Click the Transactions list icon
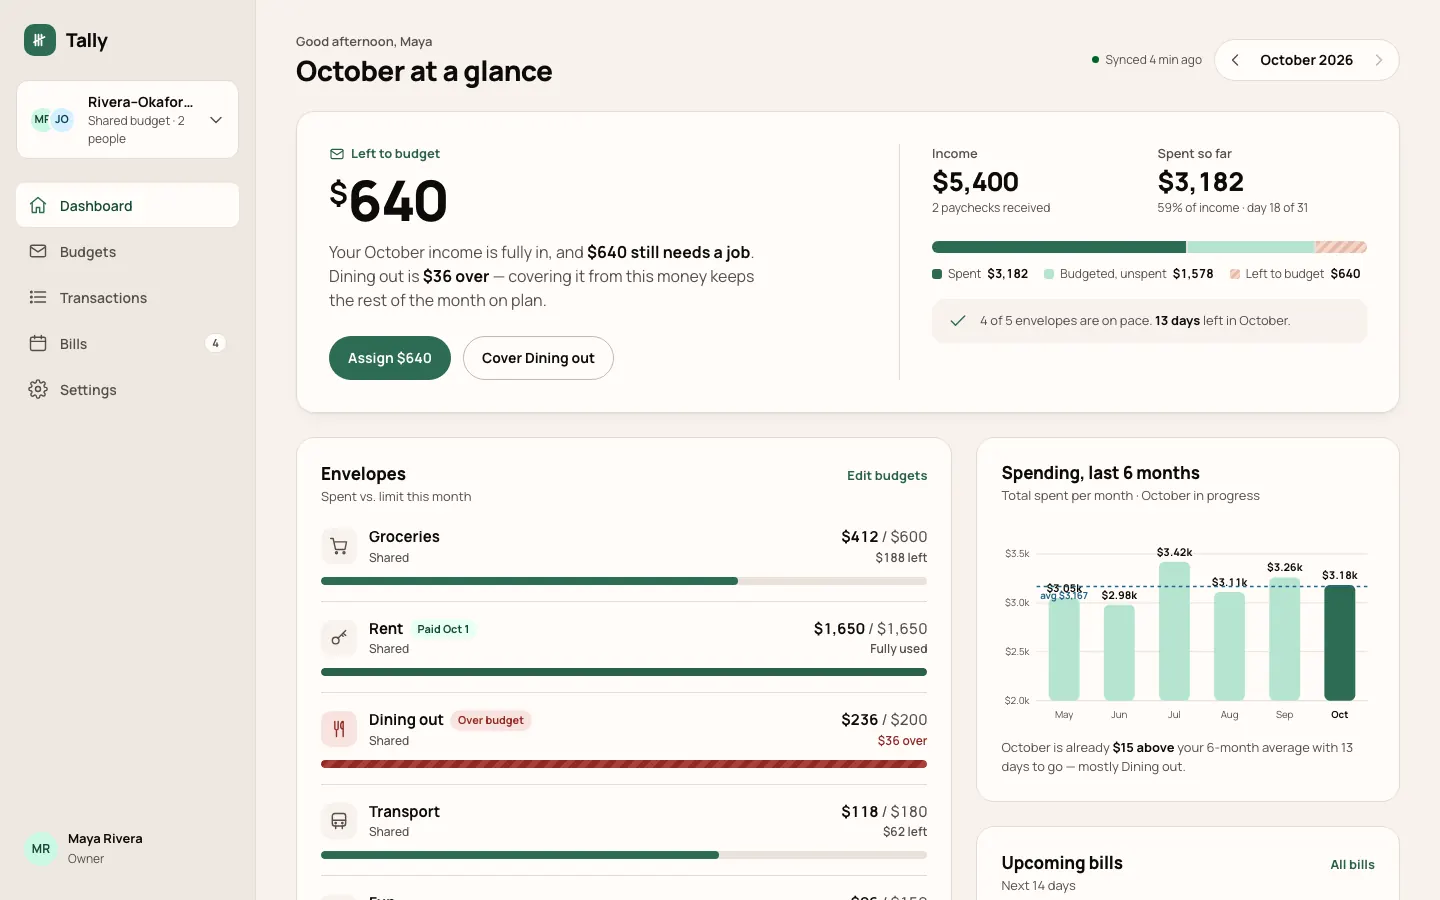The width and height of the screenshot is (1440, 900). (x=38, y=297)
